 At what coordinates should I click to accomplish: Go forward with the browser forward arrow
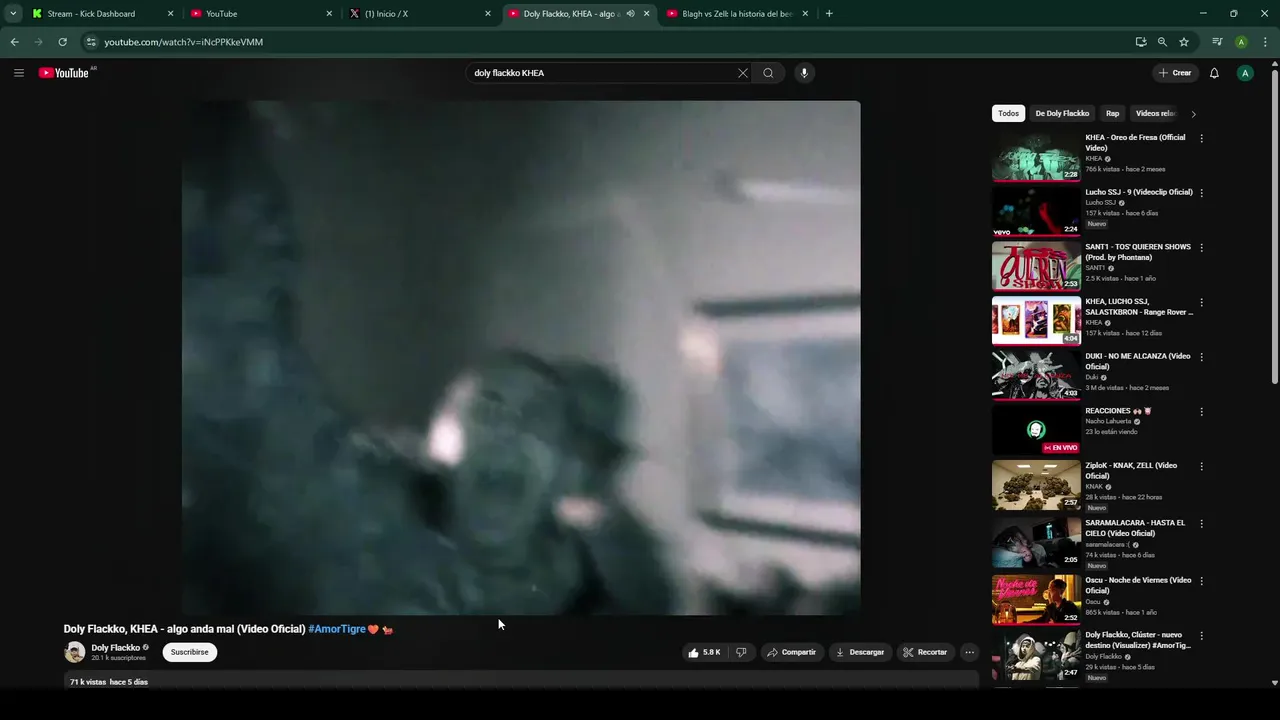coord(38,42)
